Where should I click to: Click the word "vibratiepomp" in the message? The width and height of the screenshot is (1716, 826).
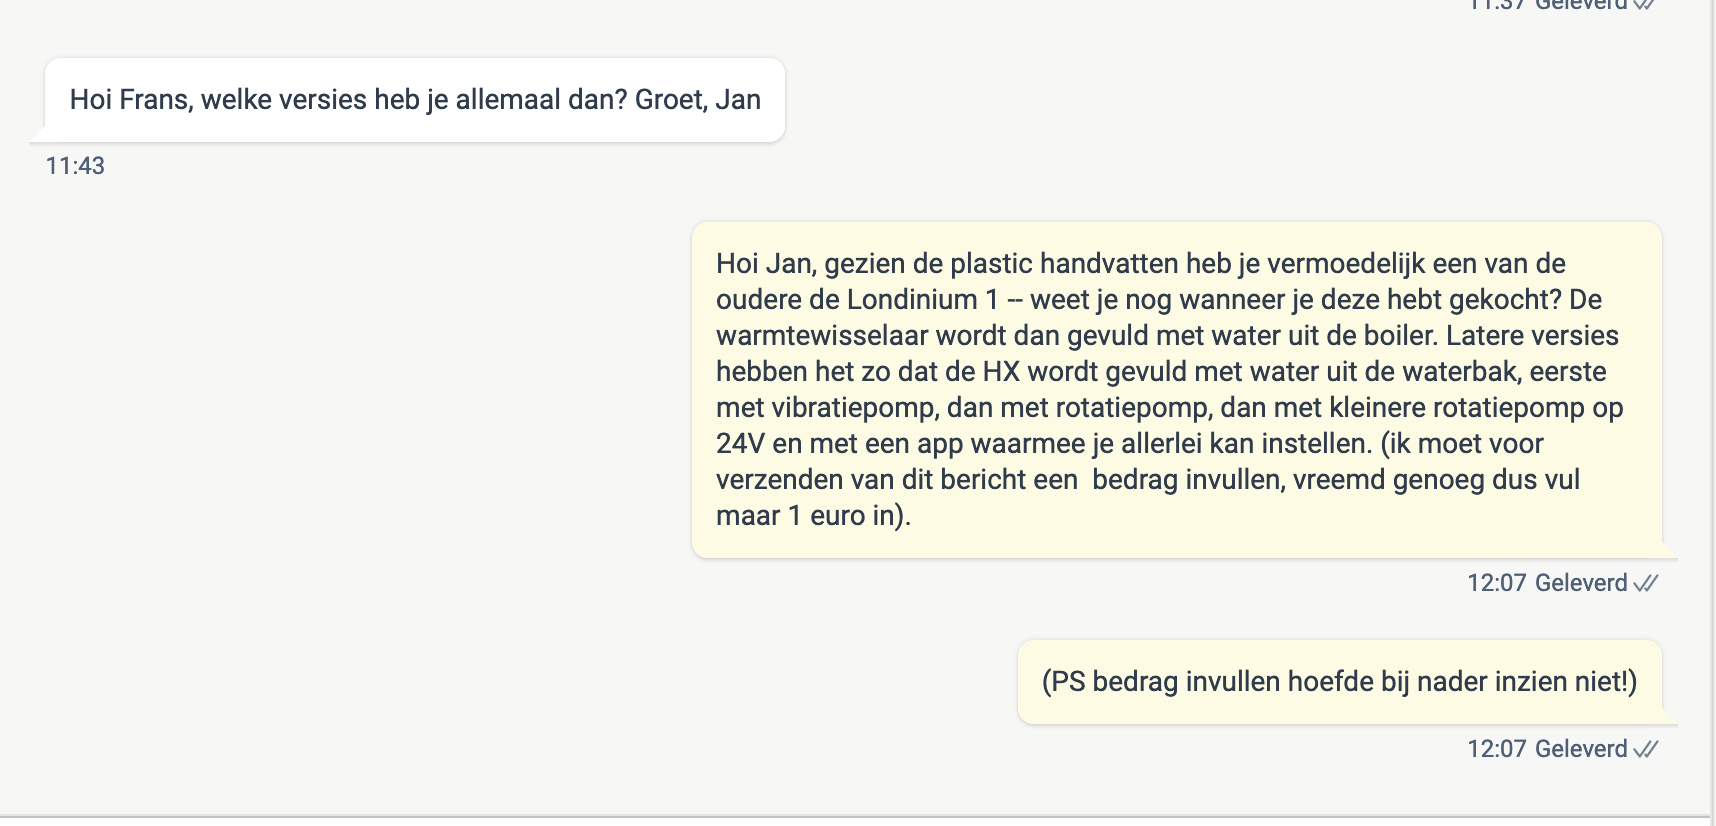coord(852,408)
